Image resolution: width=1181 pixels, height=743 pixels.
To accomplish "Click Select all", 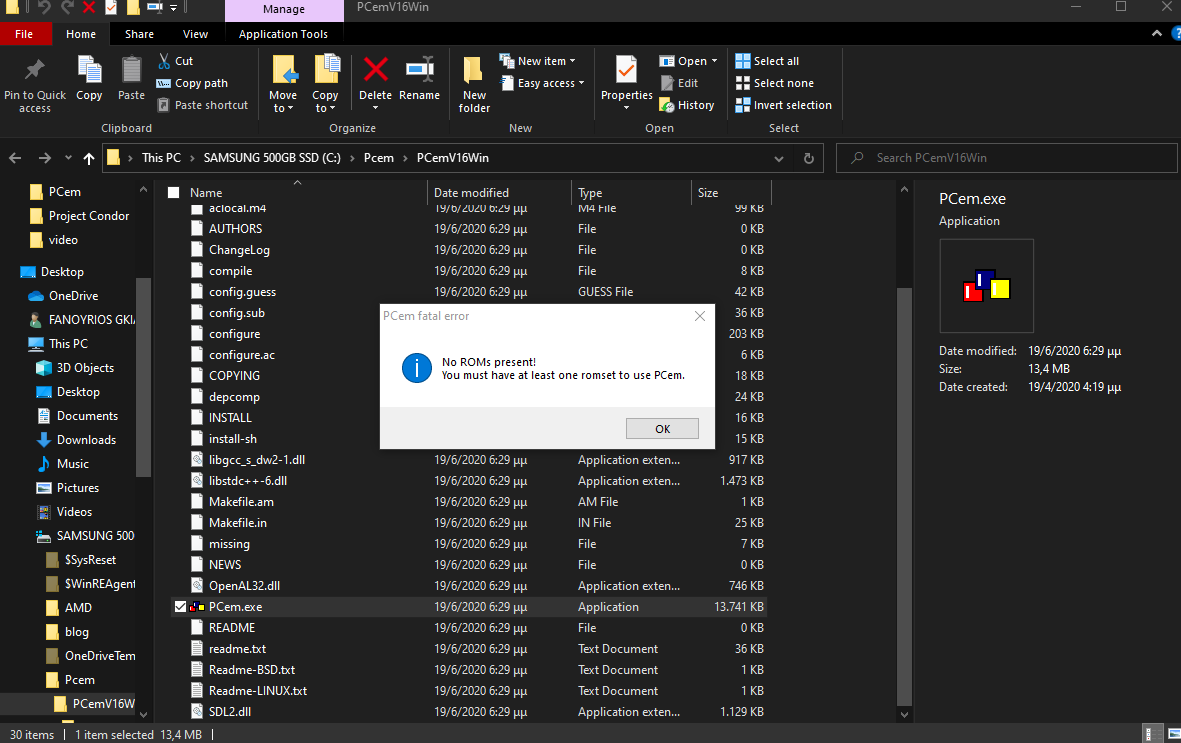I will (x=767, y=61).
